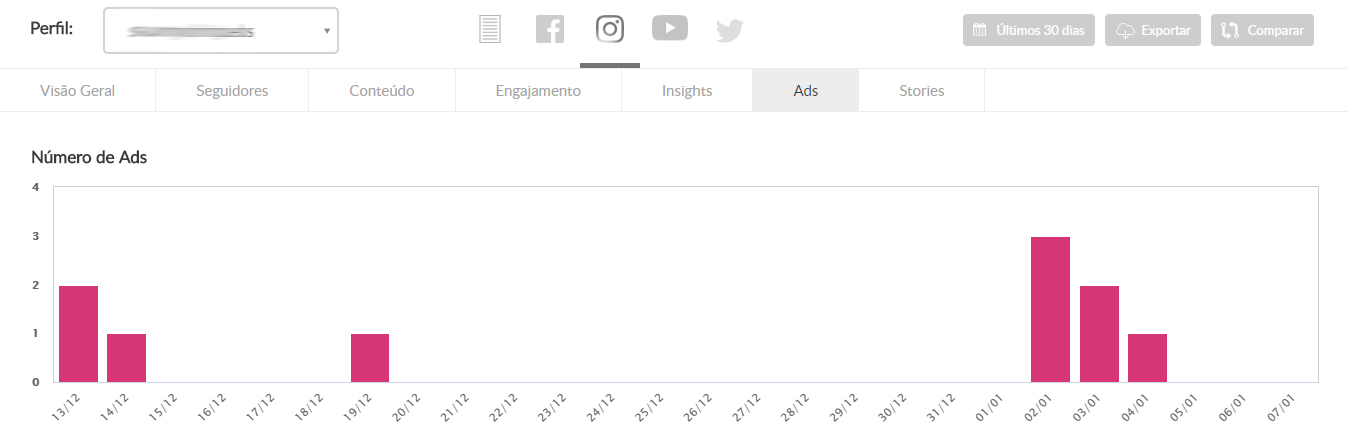Switch to the YouTube network icon
The width and height of the screenshot is (1348, 447).
click(x=670, y=28)
